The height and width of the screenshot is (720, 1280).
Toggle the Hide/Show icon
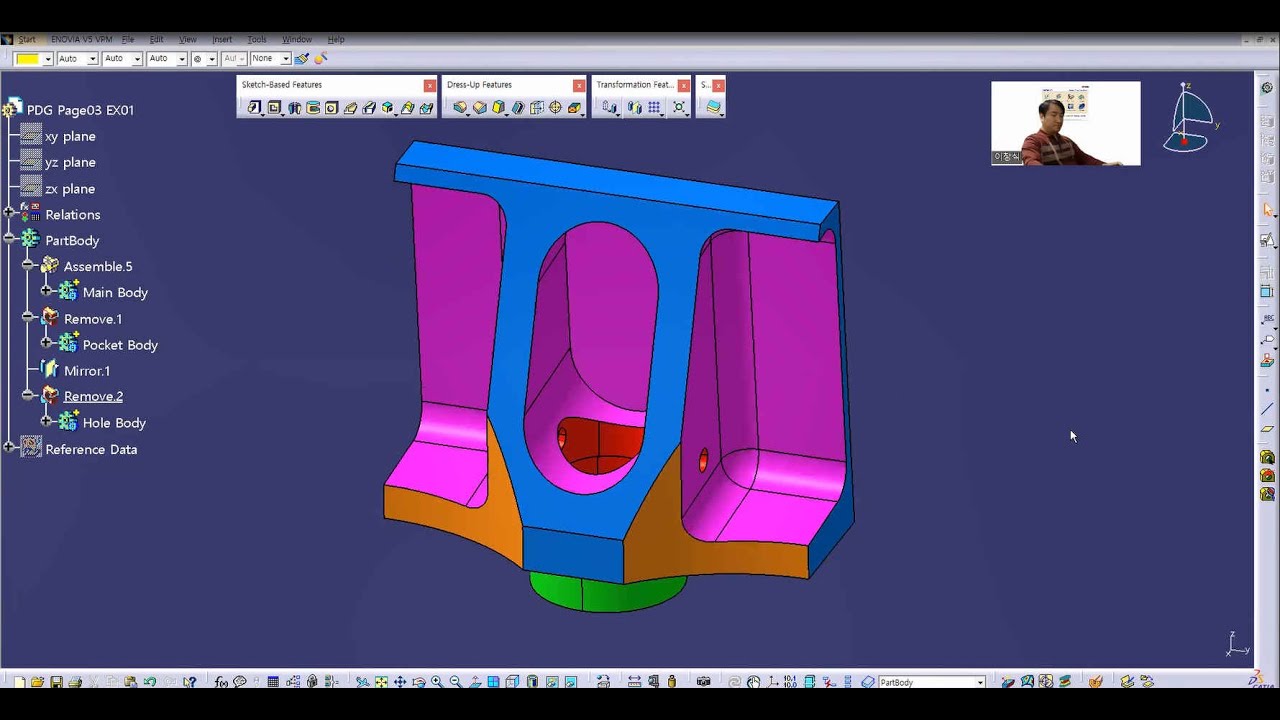click(x=551, y=681)
